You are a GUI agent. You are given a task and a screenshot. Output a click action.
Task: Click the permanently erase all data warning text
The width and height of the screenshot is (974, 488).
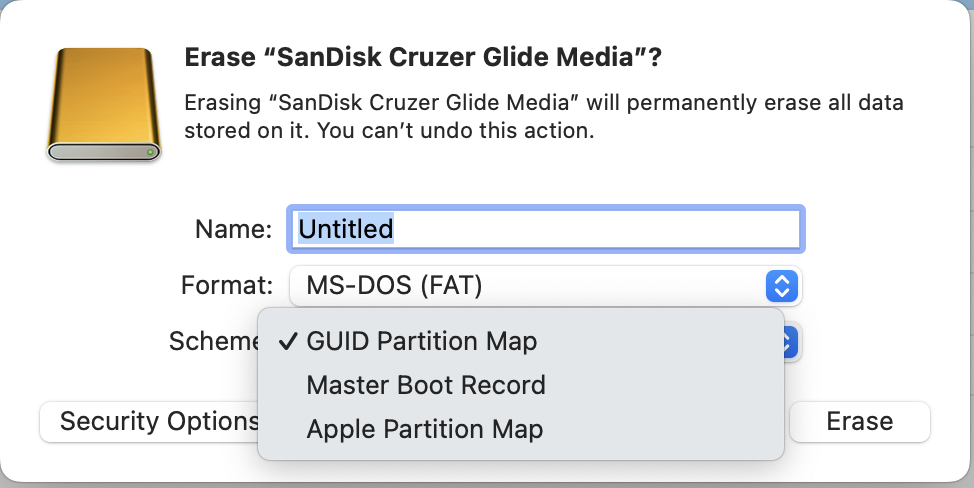544,104
